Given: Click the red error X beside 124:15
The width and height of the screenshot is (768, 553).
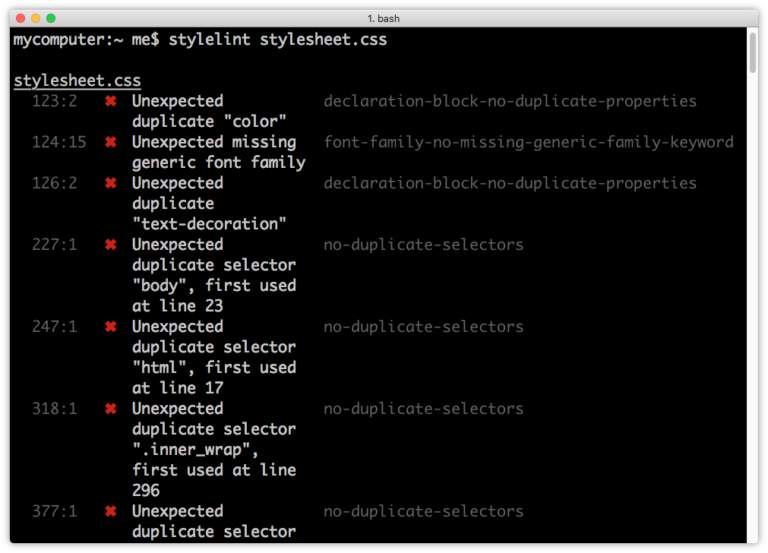Looking at the screenshot, I should point(111,142).
